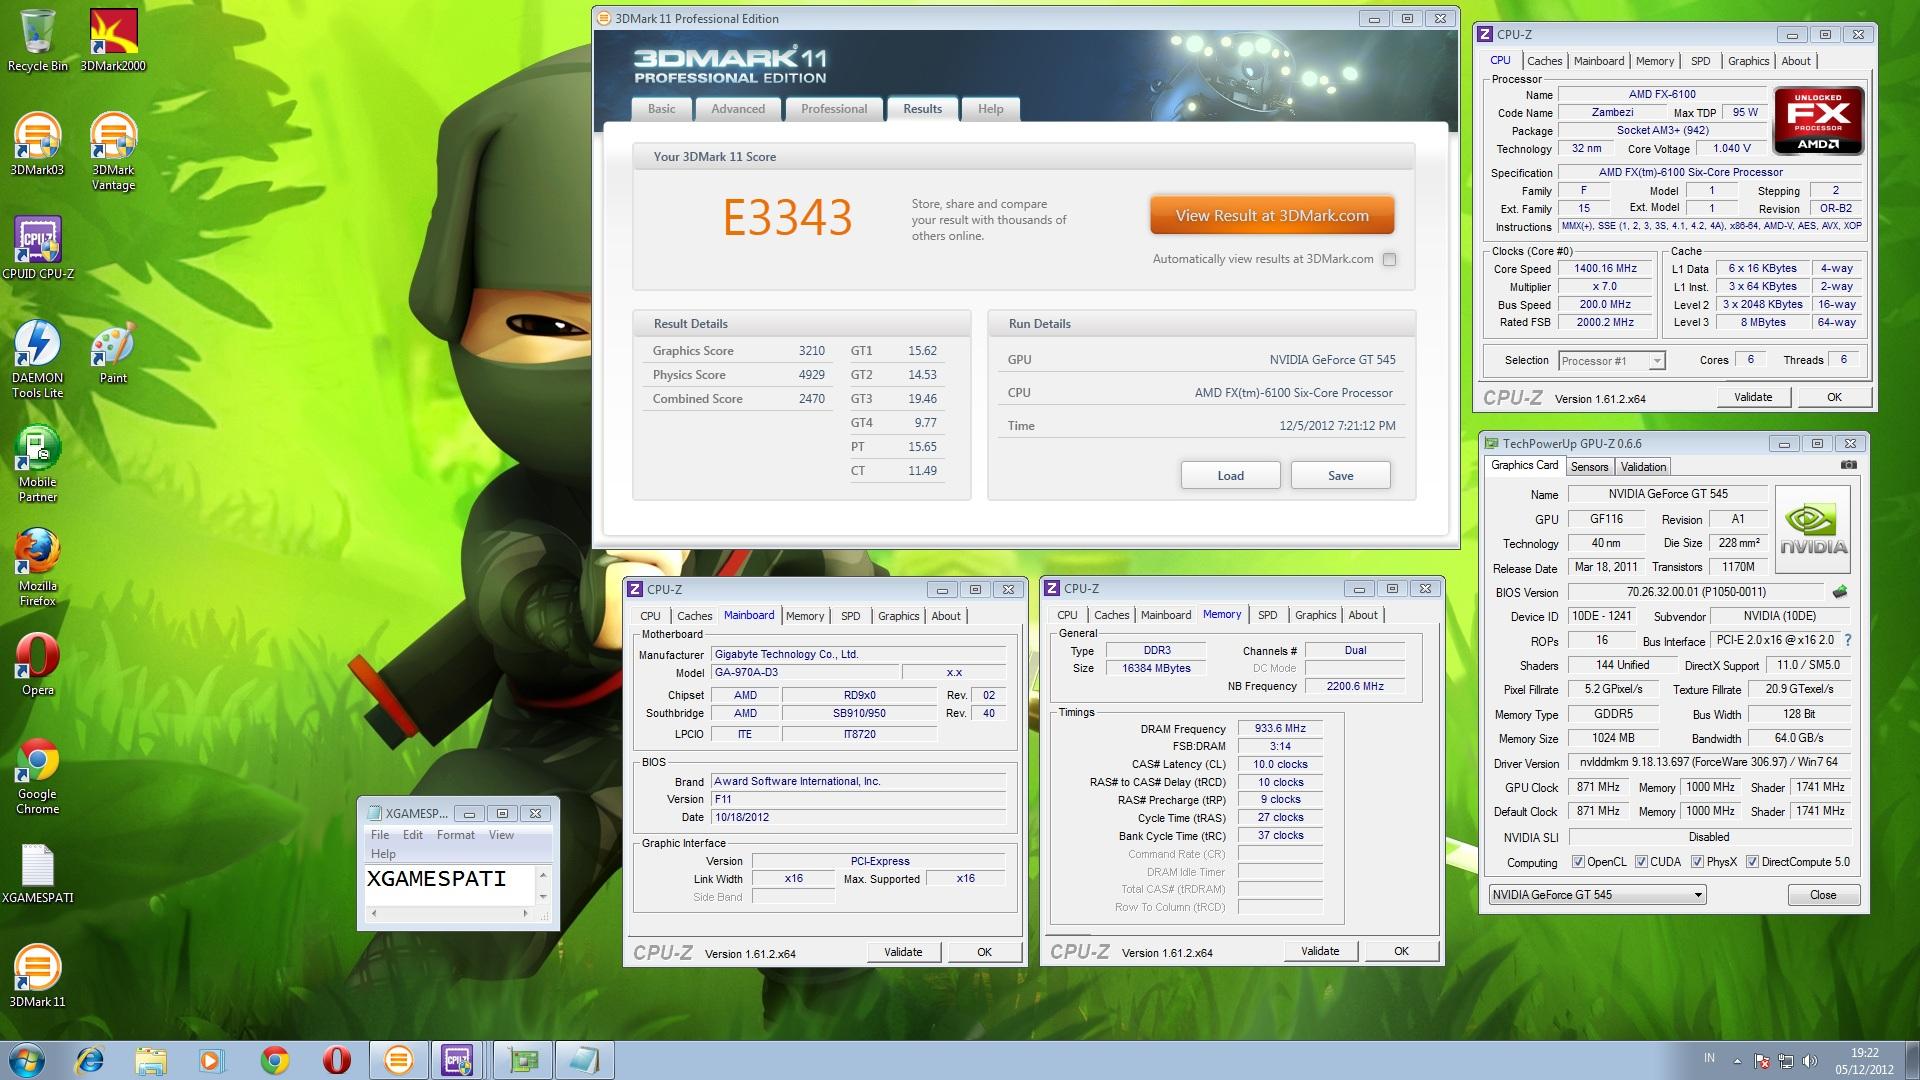Click Validate in the top CPU-Z window

1752,397
